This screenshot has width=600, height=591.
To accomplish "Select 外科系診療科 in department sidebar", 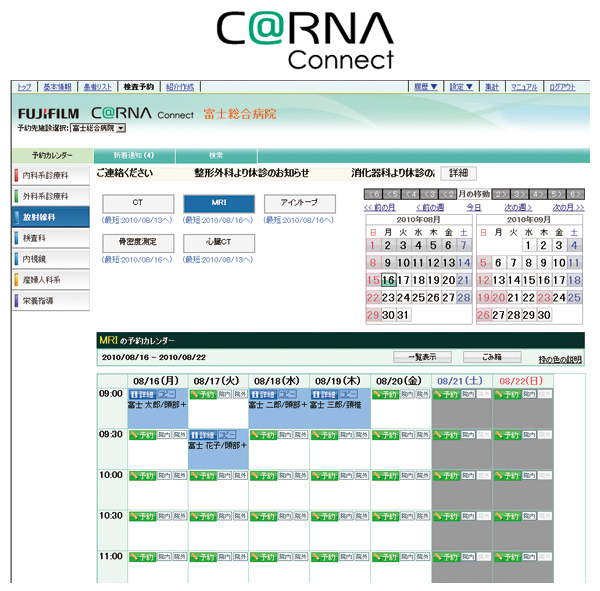I will 51,196.
